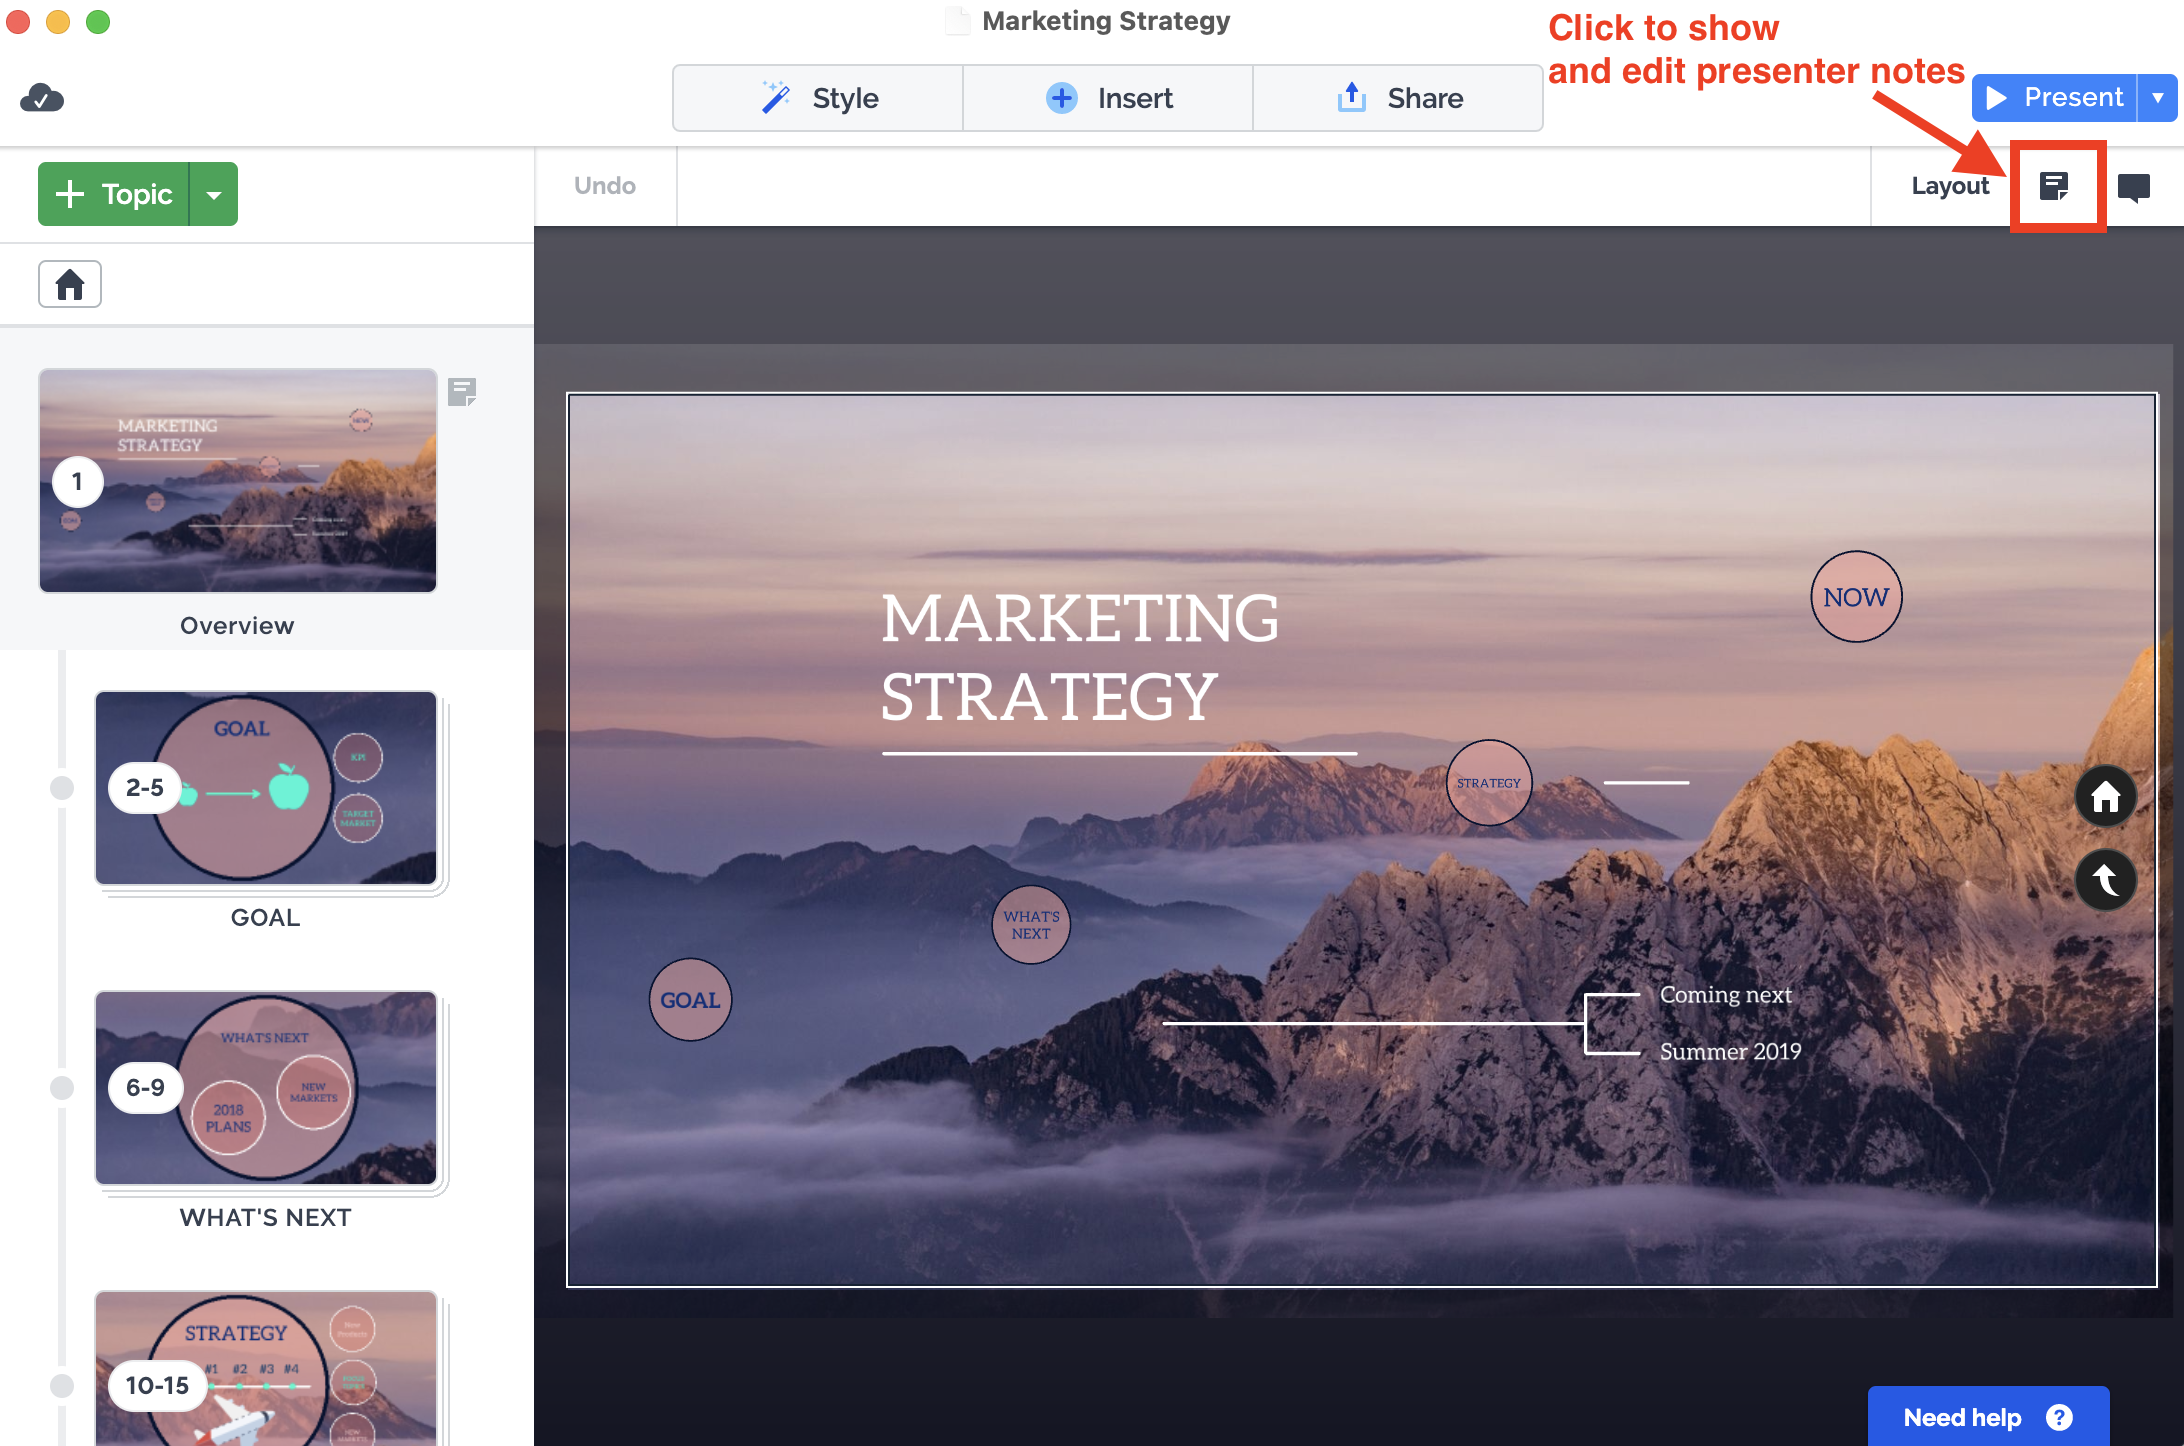Expand the Topic button dropdown arrow
2184x1446 pixels.
pyautogui.click(x=214, y=194)
